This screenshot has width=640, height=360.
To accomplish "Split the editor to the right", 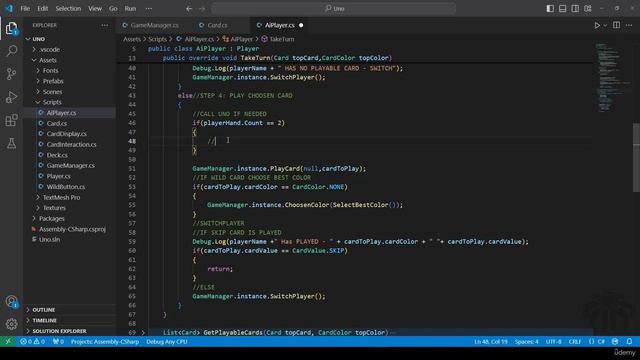I will coord(616,25).
